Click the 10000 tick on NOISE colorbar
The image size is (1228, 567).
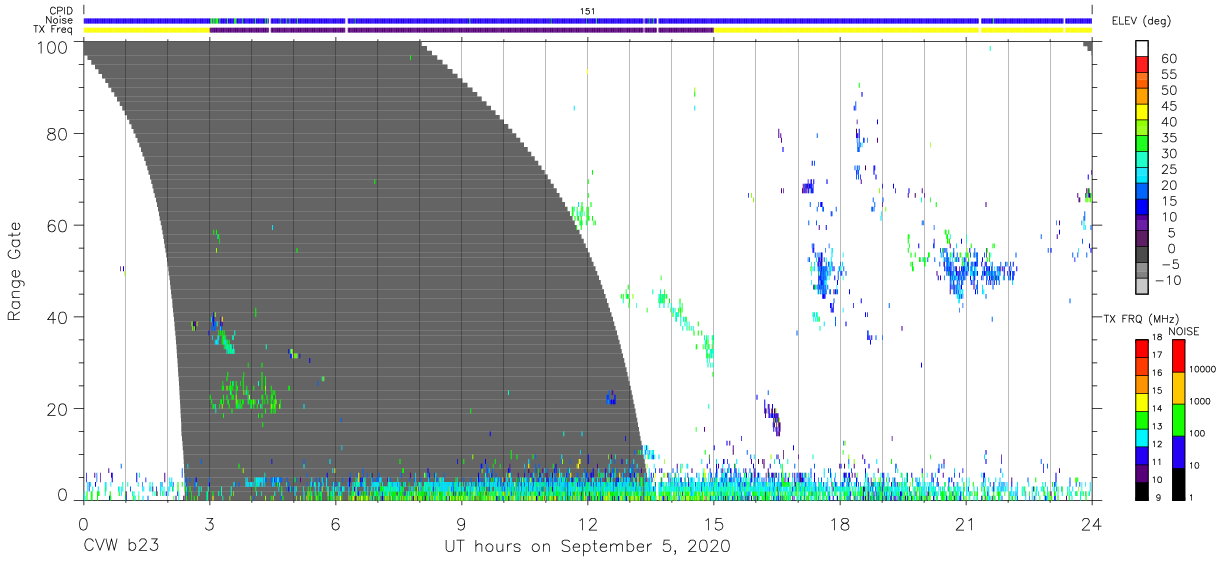1201,370
